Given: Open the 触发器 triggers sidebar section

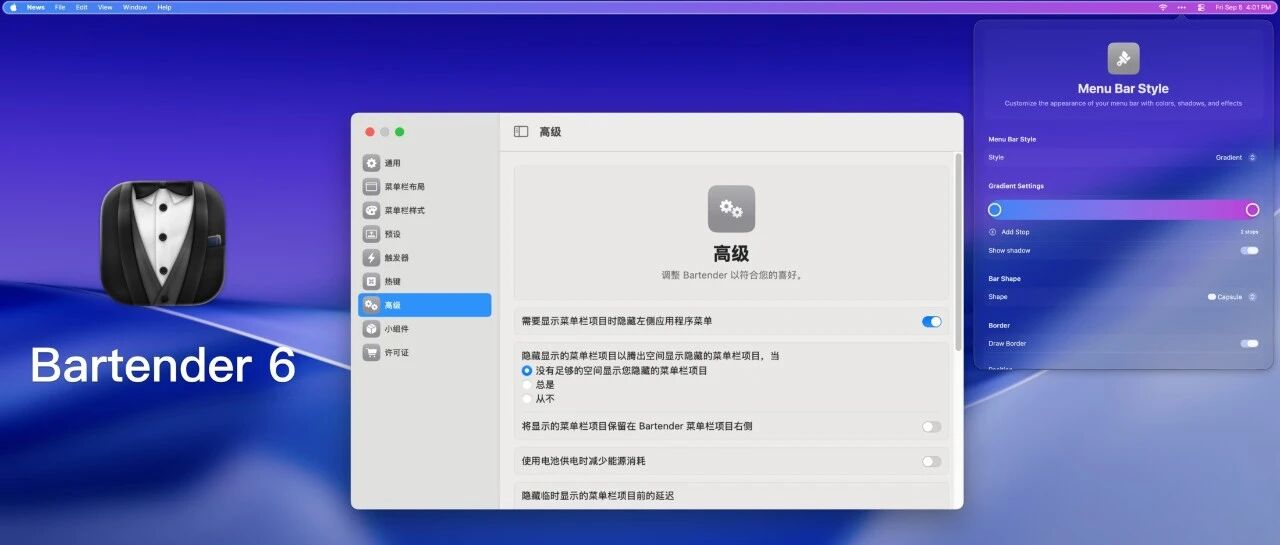Looking at the screenshot, I should point(424,258).
